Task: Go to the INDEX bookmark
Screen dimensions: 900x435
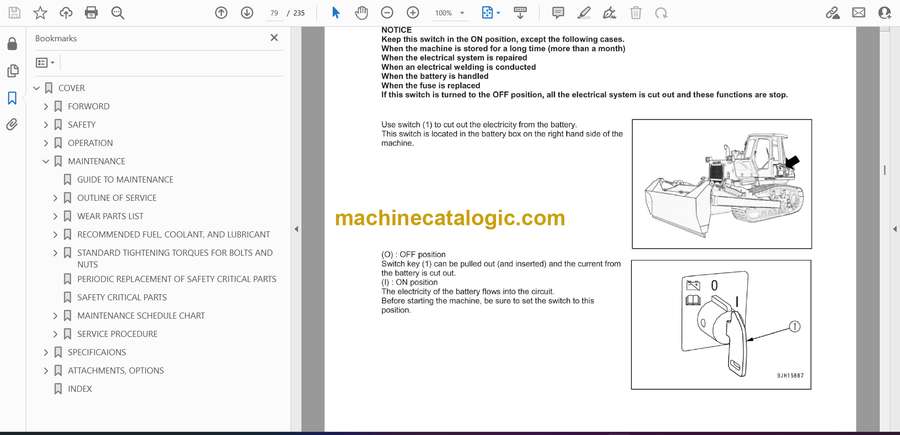Action: pos(80,389)
